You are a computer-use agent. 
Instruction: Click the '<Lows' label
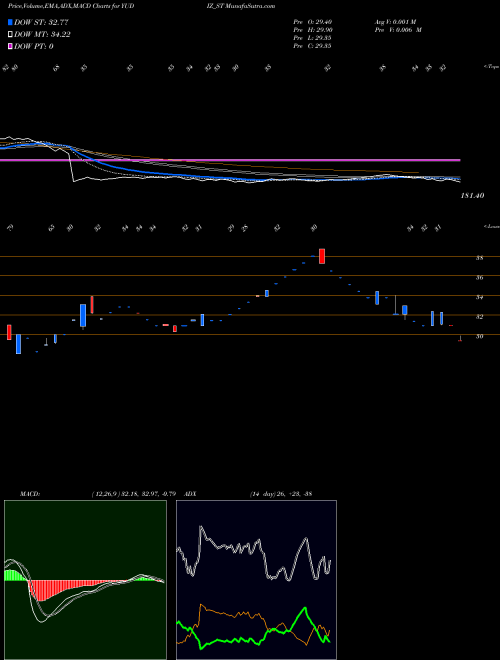coord(492,226)
